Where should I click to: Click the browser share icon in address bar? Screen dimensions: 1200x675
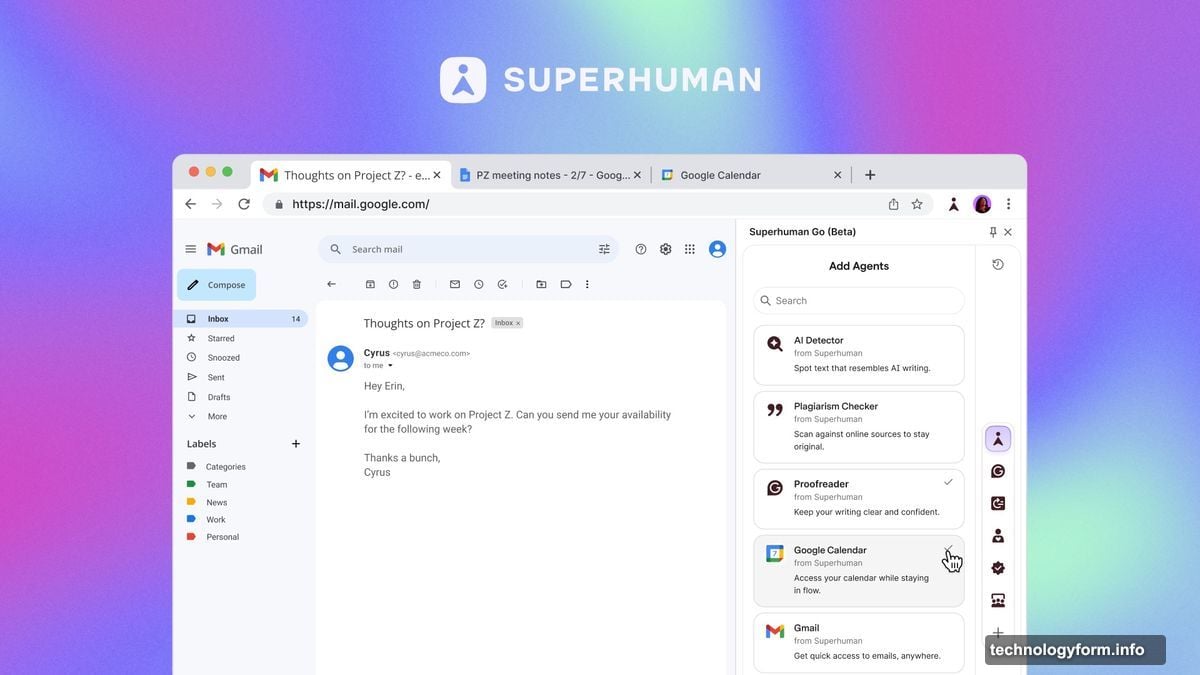[893, 204]
